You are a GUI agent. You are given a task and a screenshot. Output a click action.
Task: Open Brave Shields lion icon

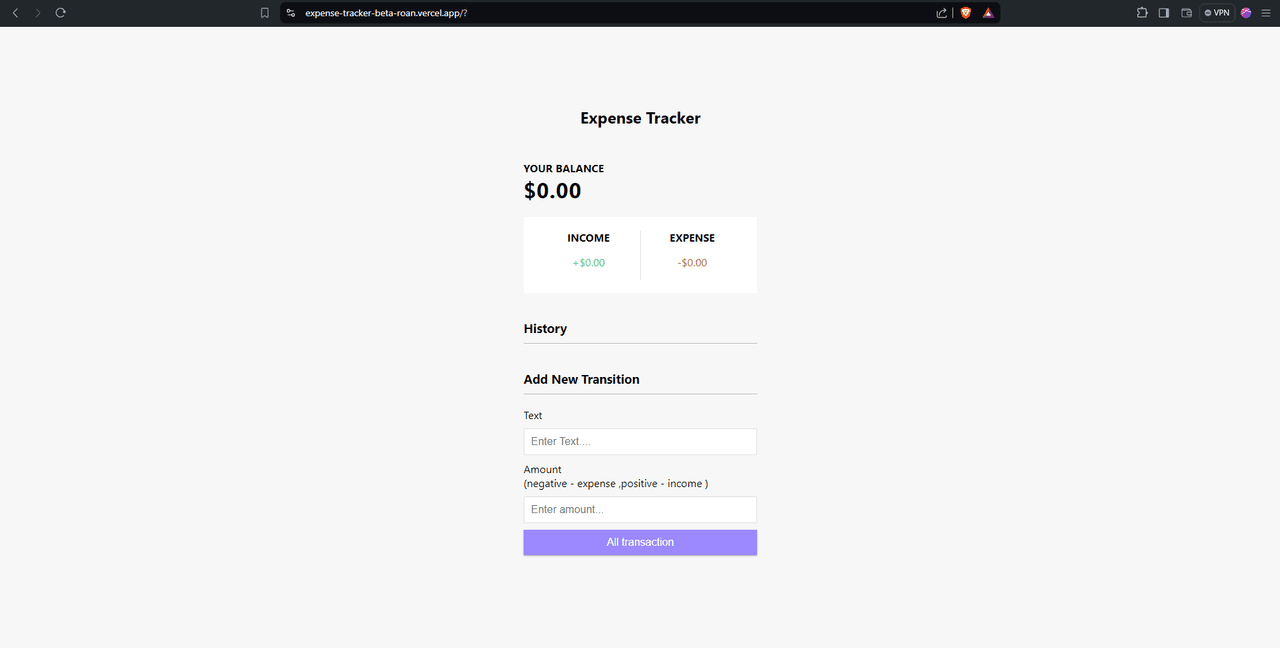[966, 13]
